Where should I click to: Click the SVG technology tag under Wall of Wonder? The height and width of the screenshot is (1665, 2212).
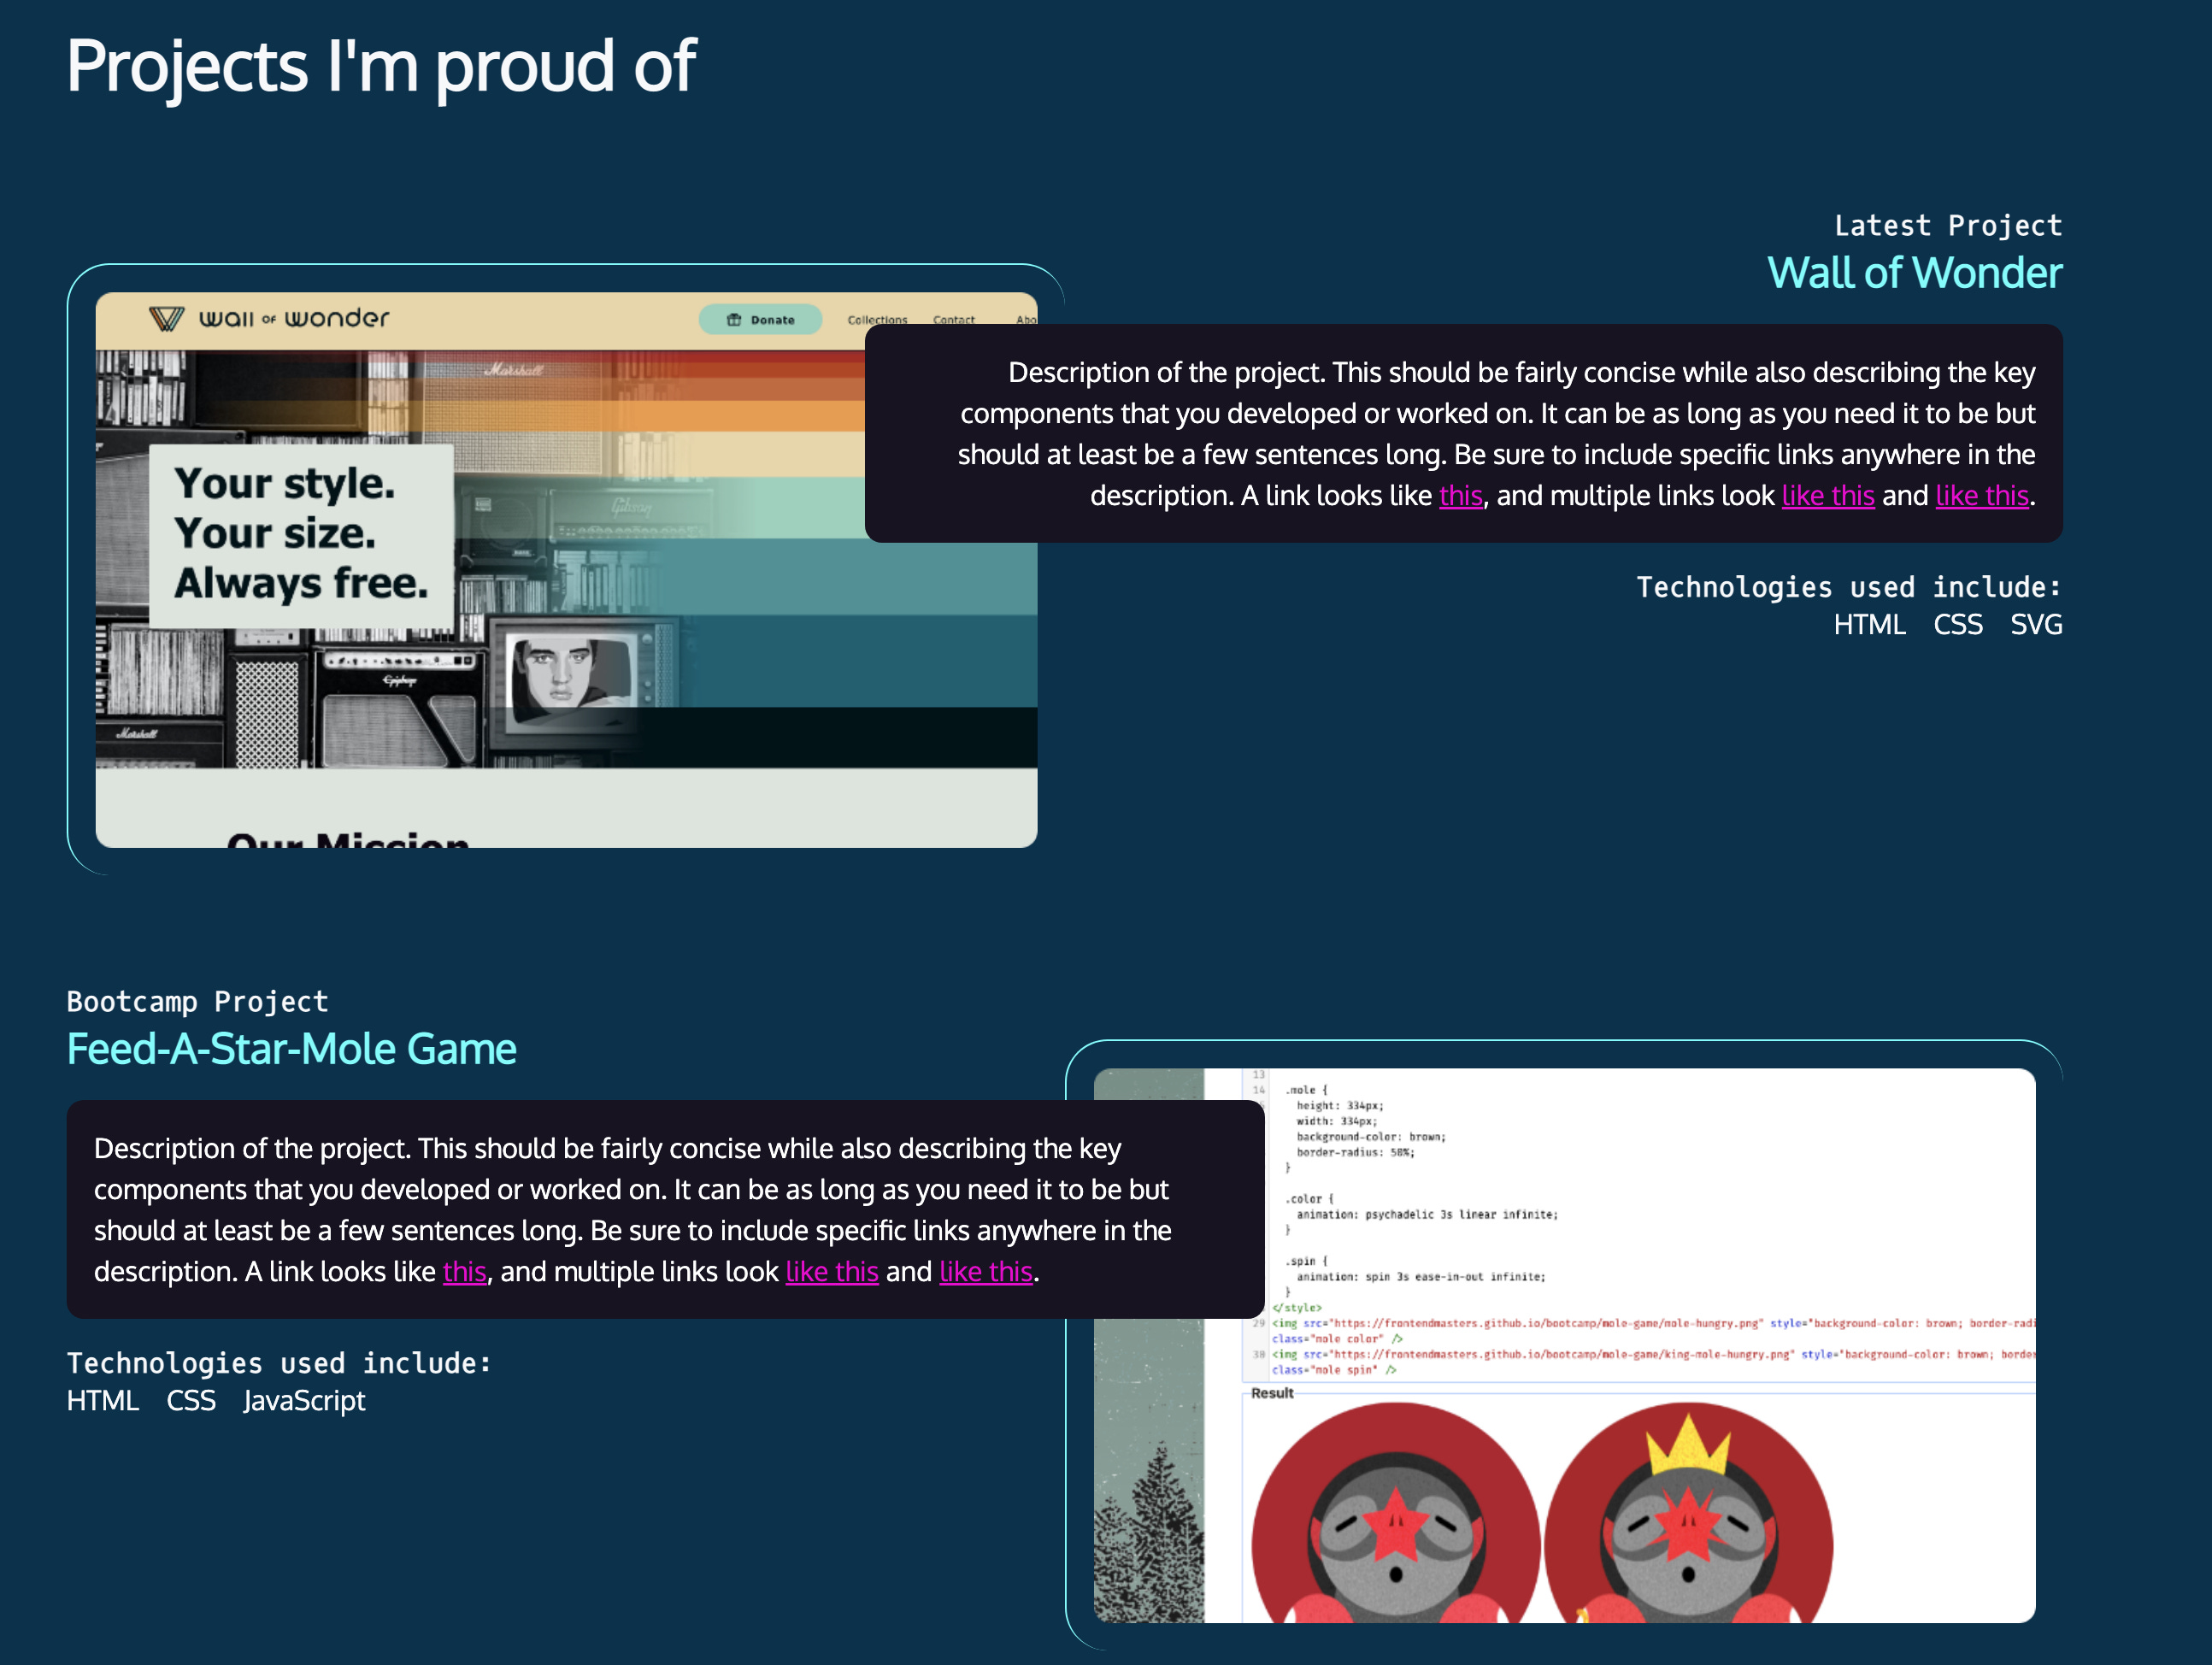(2036, 624)
